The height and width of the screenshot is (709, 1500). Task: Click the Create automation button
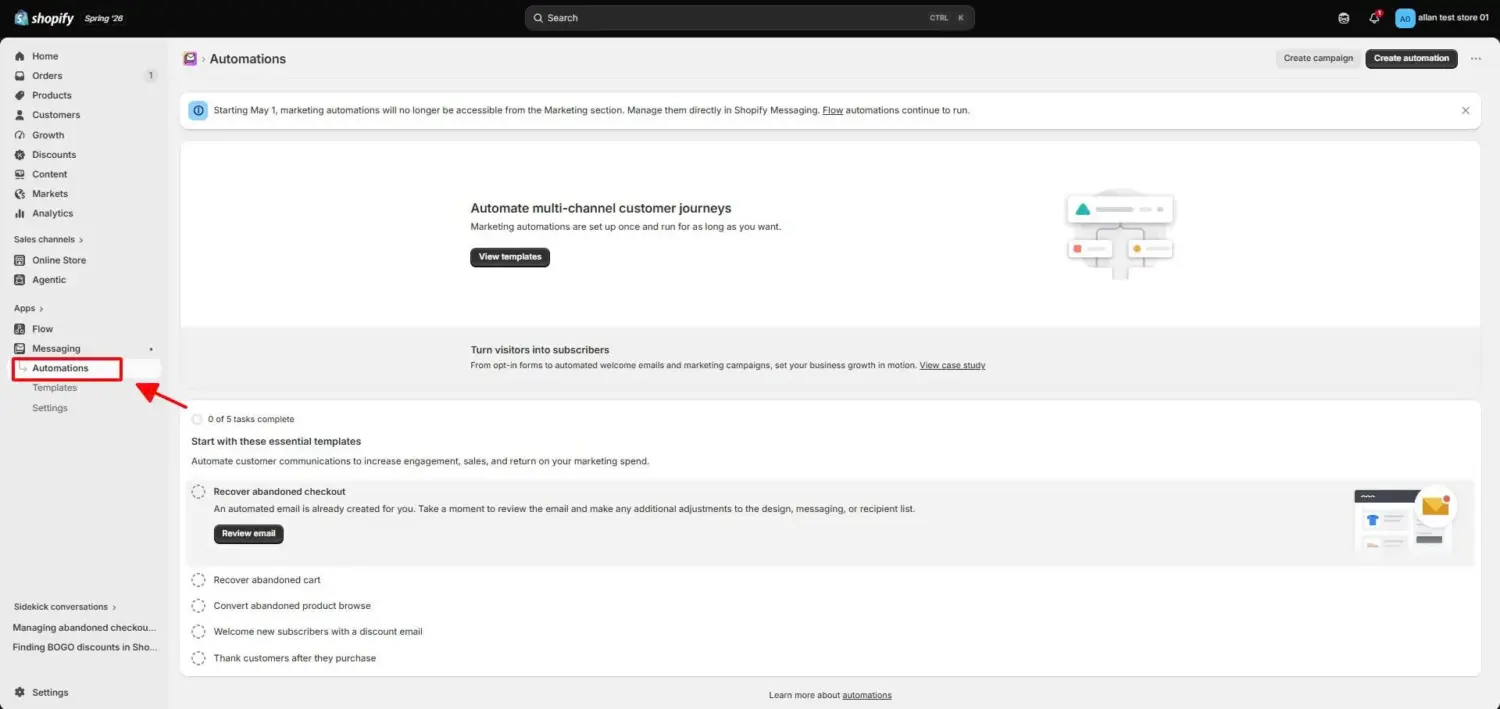[x=1411, y=59]
